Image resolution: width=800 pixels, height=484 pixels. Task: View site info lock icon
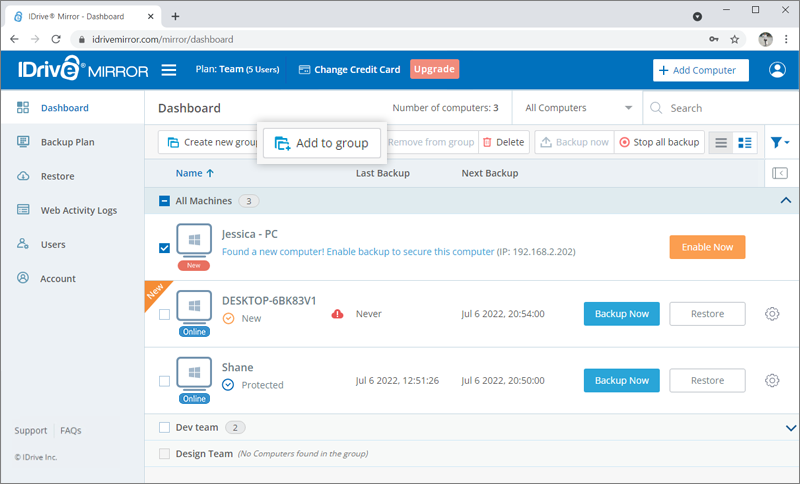82,39
